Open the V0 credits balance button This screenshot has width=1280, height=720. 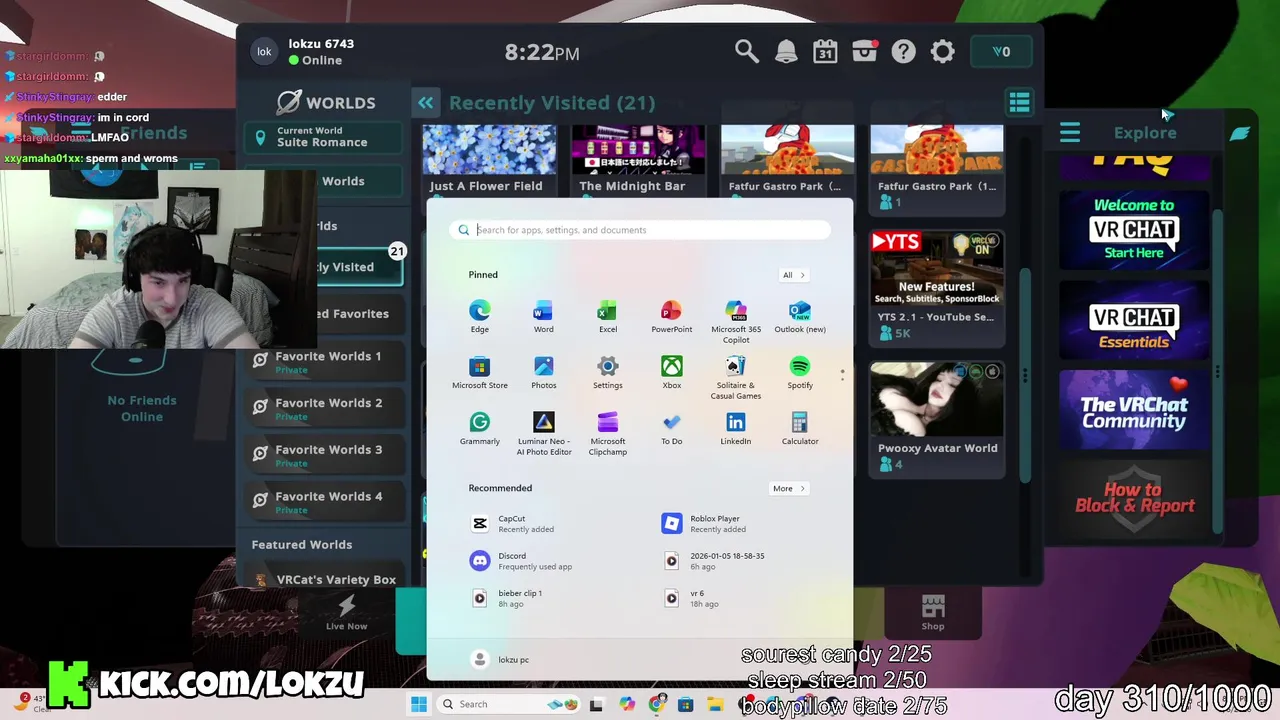(x=1001, y=52)
